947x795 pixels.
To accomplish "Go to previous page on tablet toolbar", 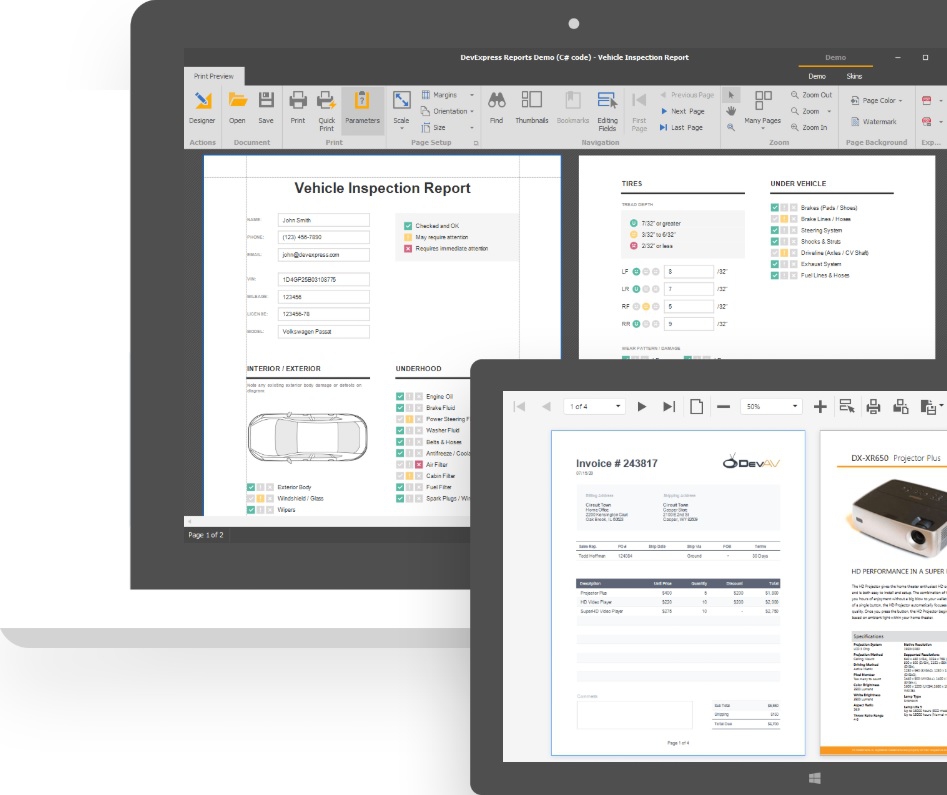I will [547, 407].
